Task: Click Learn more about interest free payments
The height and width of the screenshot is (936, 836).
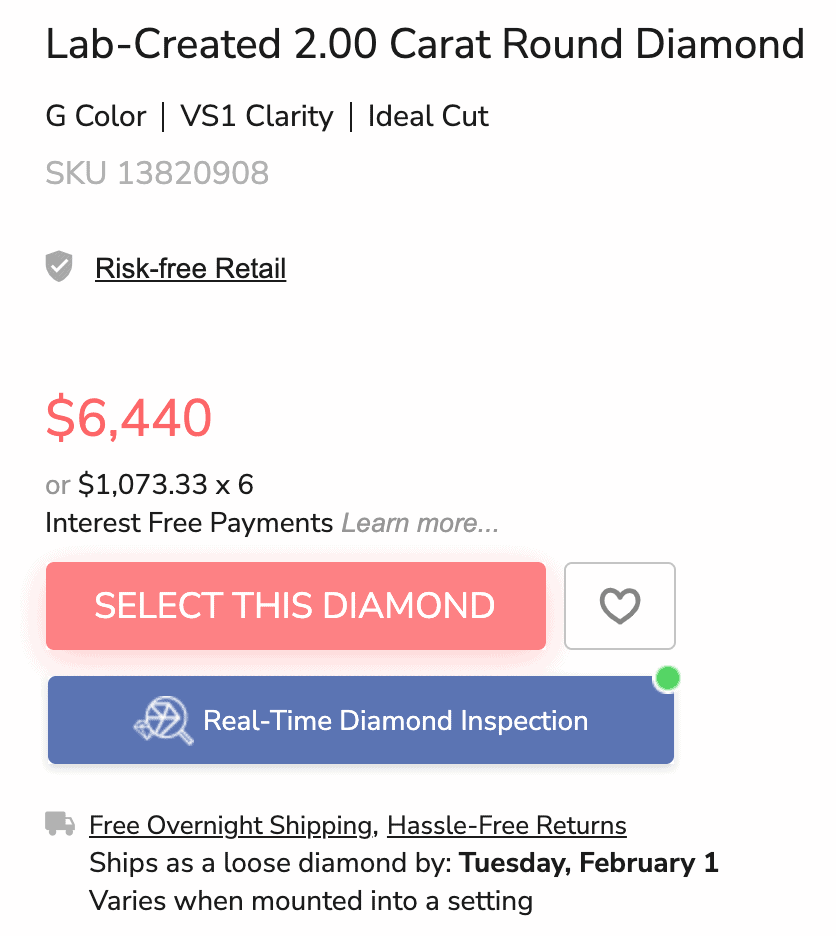Action: (420, 523)
